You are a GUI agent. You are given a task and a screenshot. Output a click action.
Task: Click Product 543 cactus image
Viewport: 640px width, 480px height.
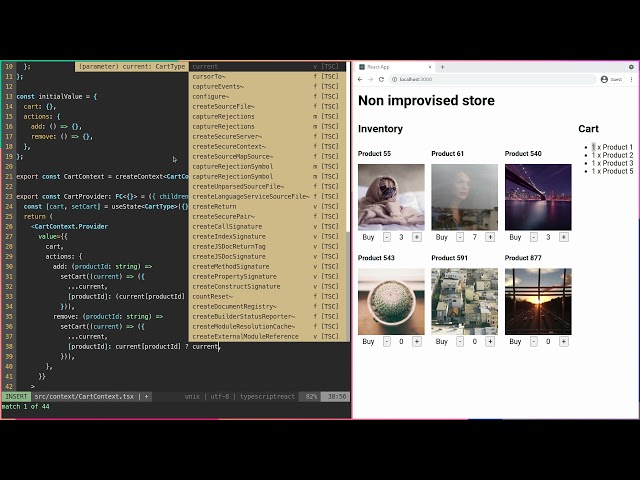point(391,302)
